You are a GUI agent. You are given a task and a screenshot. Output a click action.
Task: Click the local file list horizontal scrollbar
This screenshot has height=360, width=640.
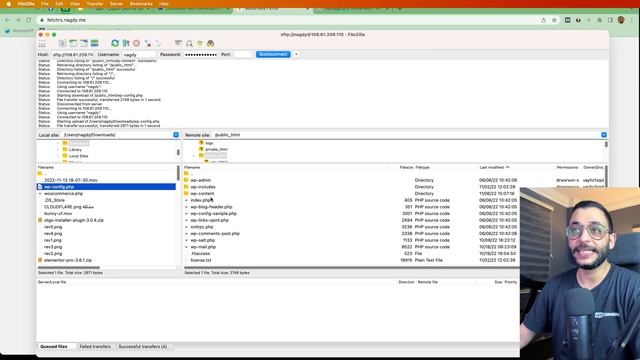[69, 268]
